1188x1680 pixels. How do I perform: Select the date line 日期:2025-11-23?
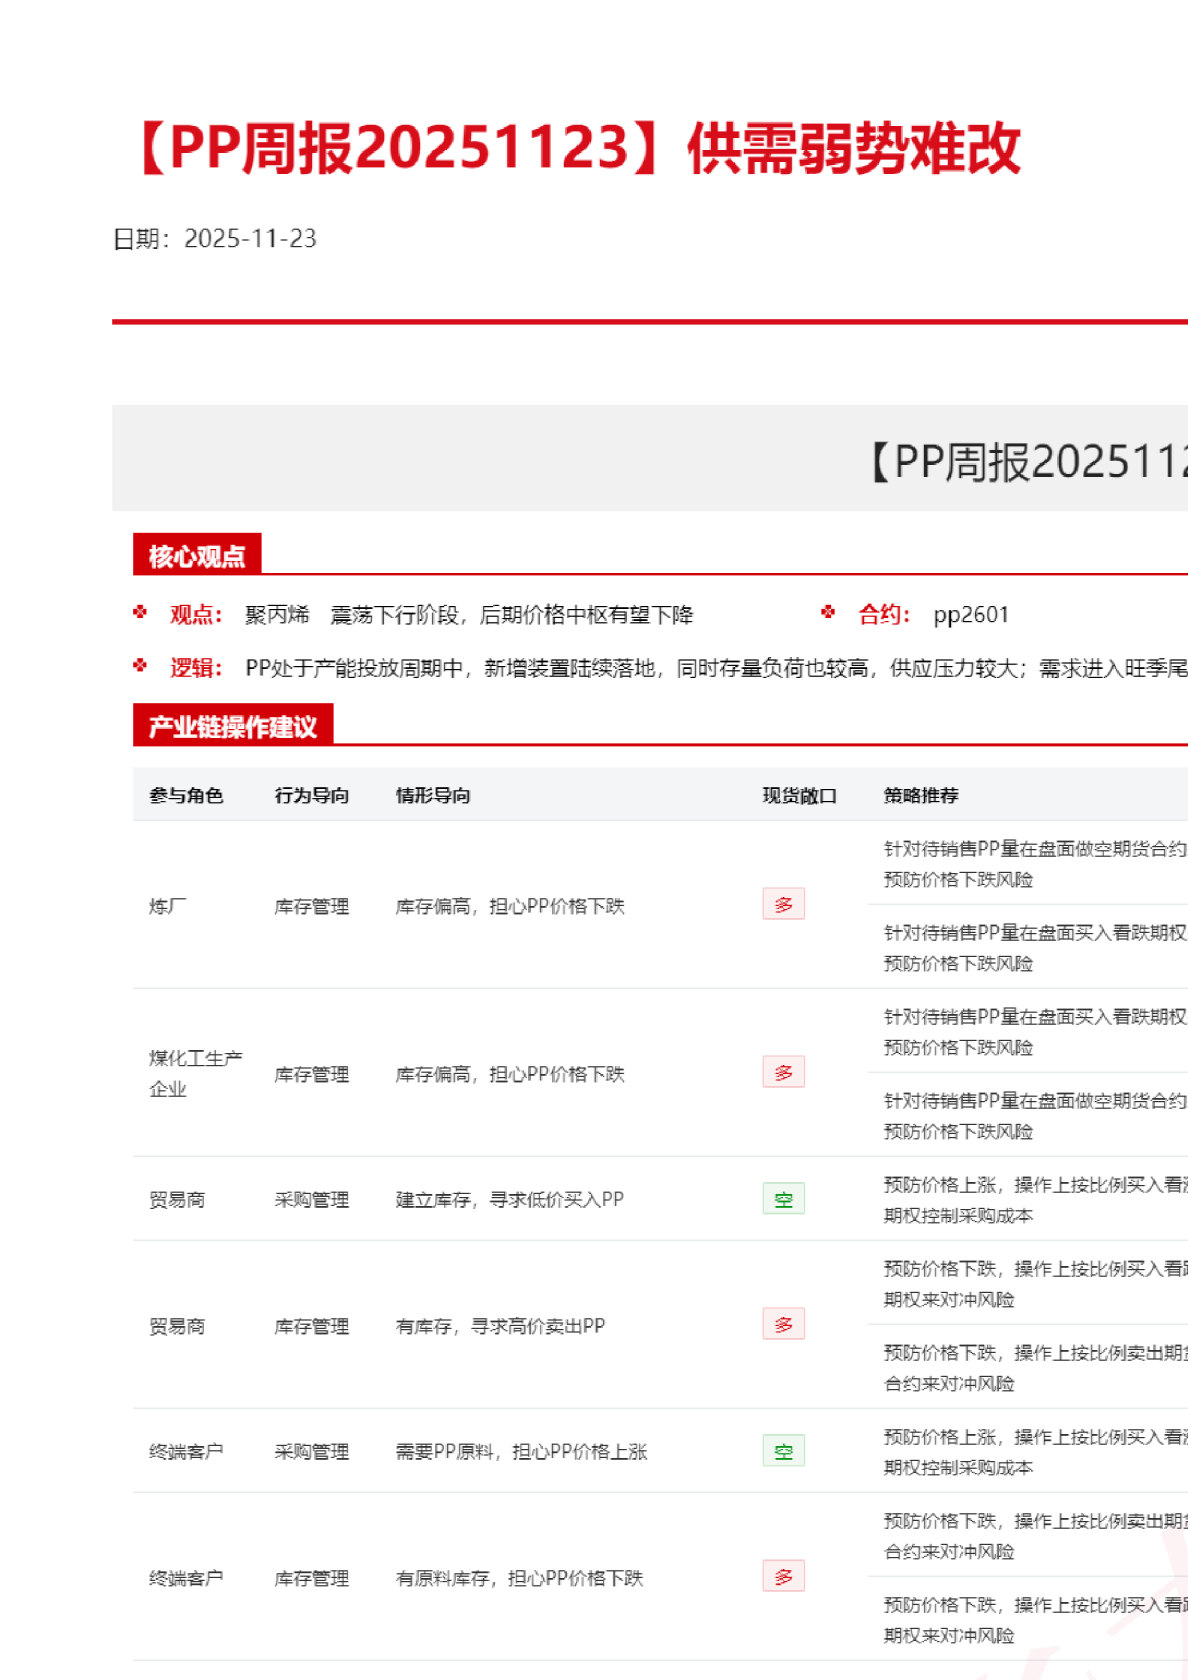click(x=215, y=239)
